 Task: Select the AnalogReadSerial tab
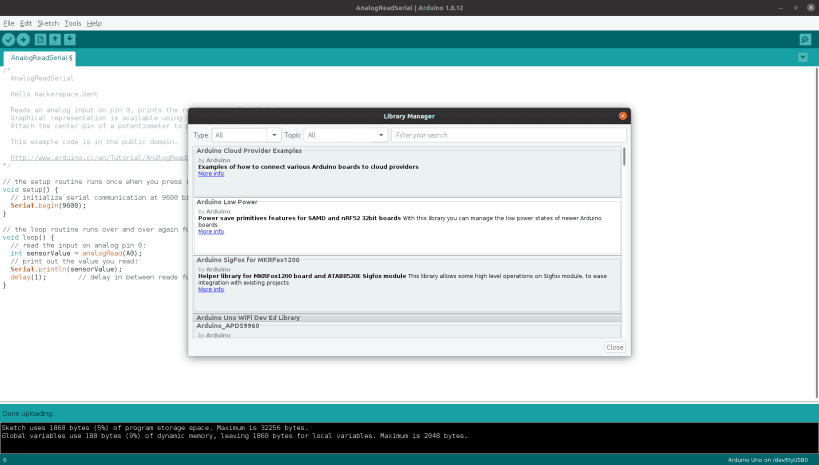tap(40, 58)
